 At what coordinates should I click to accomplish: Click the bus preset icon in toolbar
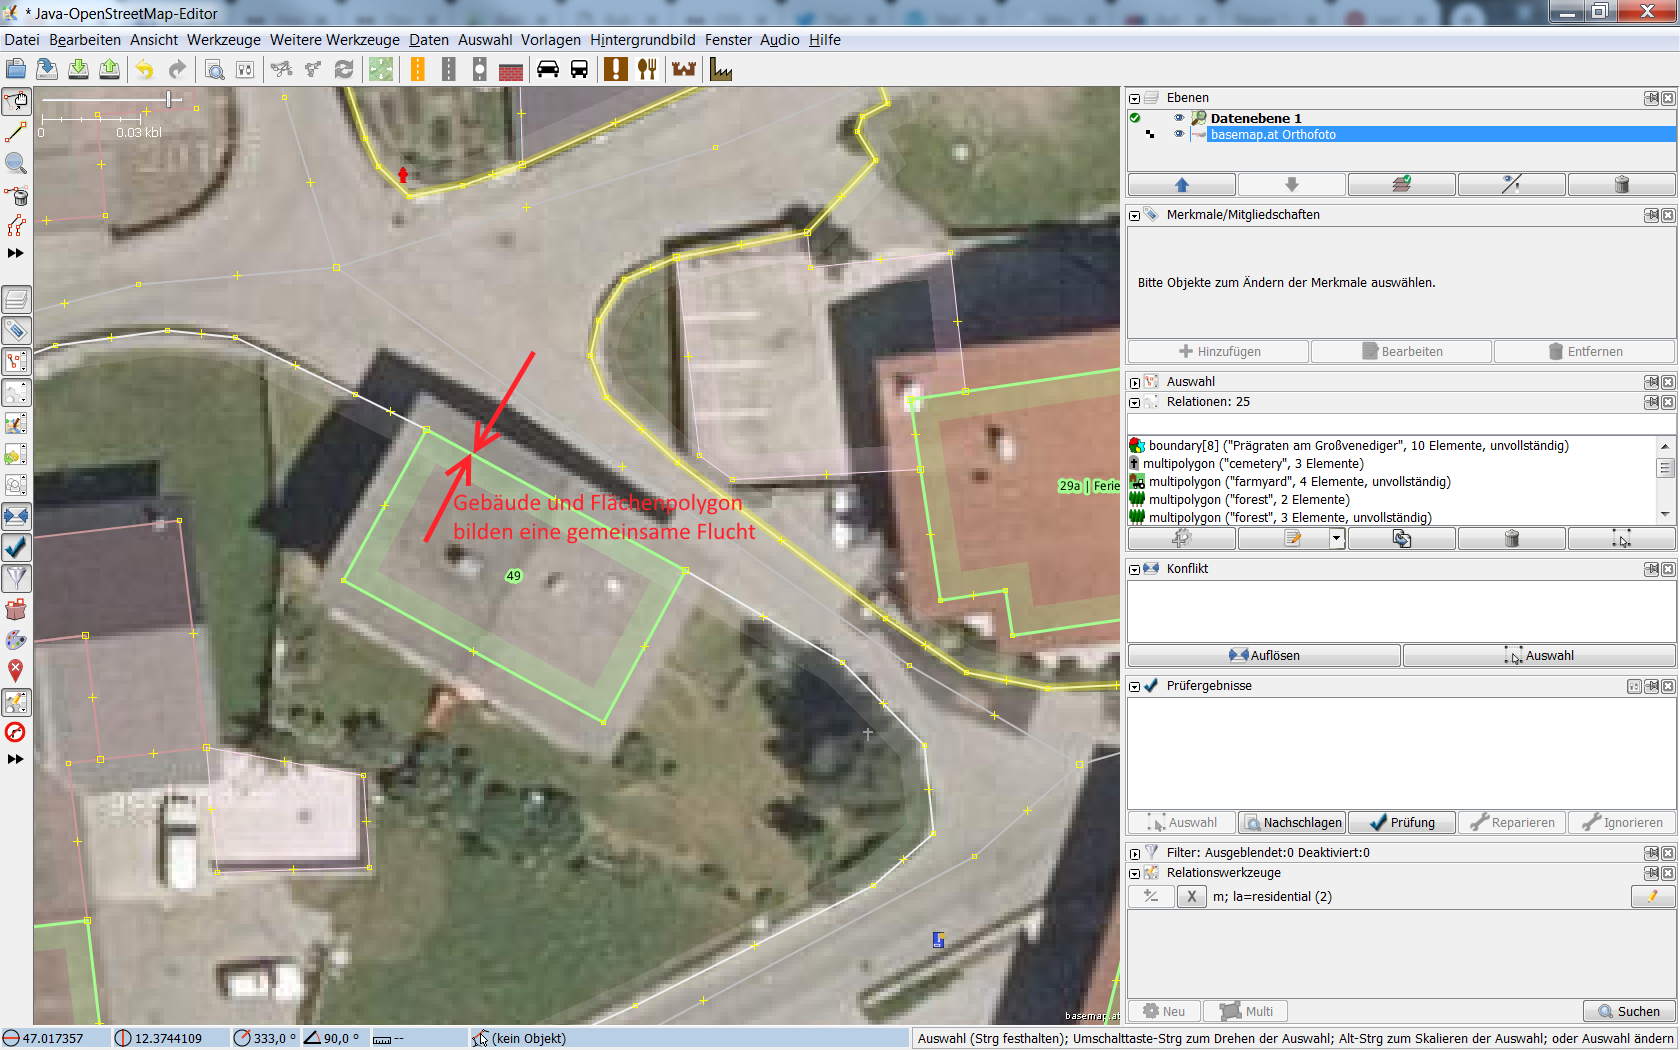[x=579, y=69]
